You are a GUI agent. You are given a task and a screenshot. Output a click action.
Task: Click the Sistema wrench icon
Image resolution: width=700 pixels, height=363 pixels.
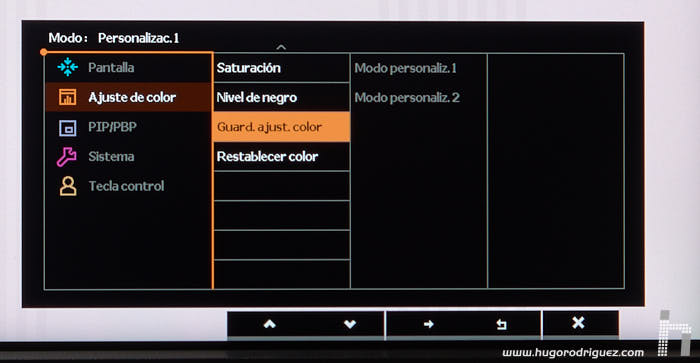pyautogui.click(x=67, y=157)
